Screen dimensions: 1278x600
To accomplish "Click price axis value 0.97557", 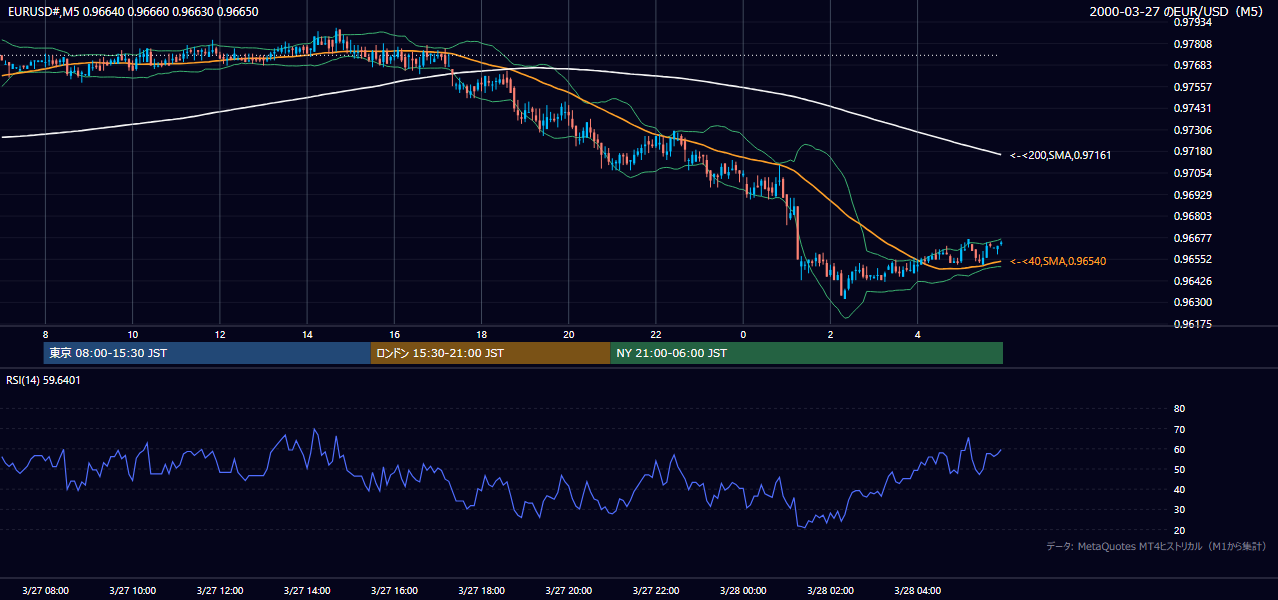I will coord(1192,87).
